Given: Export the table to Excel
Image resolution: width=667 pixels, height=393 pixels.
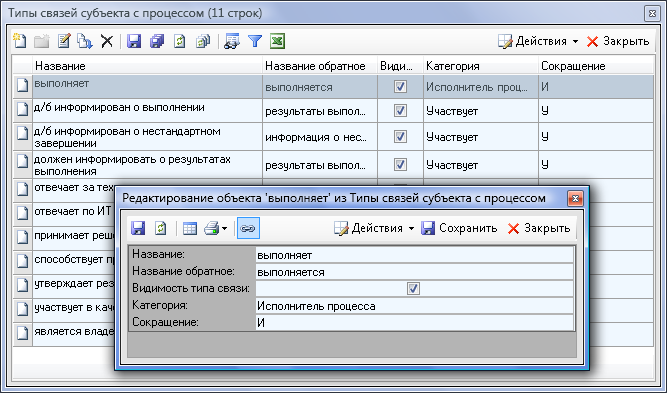Looking at the screenshot, I should pos(277,41).
